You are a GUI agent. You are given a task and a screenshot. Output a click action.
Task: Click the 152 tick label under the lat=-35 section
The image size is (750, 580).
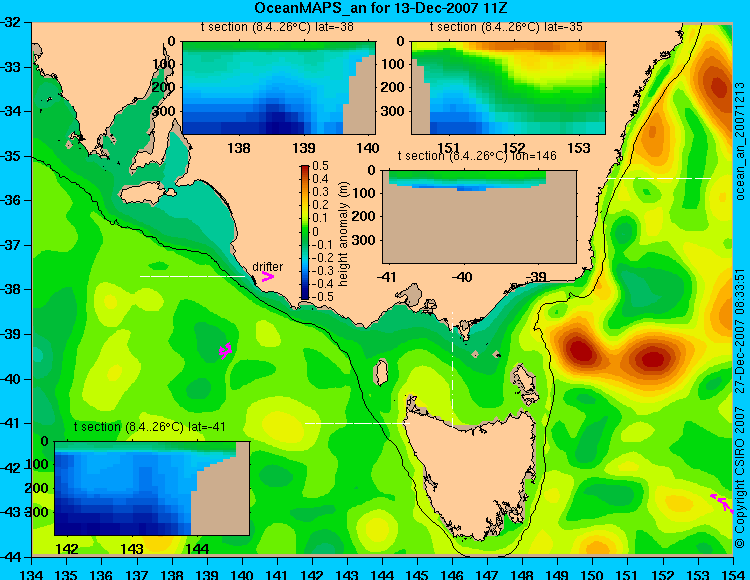(x=514, y=148)
